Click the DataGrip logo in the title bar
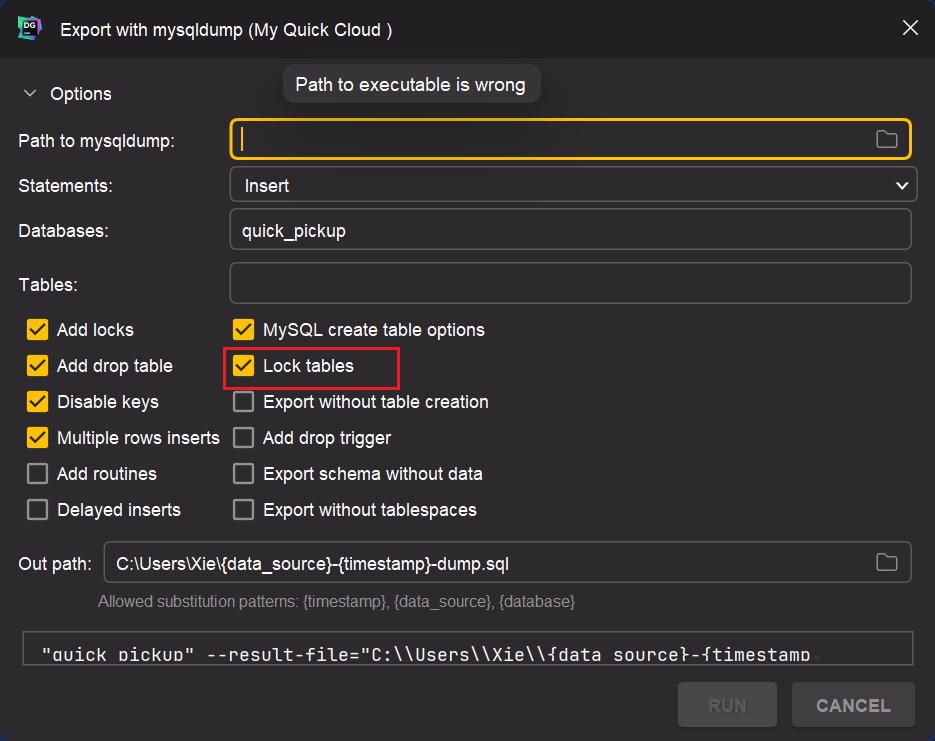This screenshot has width=935, height=741. coord(30,28)
